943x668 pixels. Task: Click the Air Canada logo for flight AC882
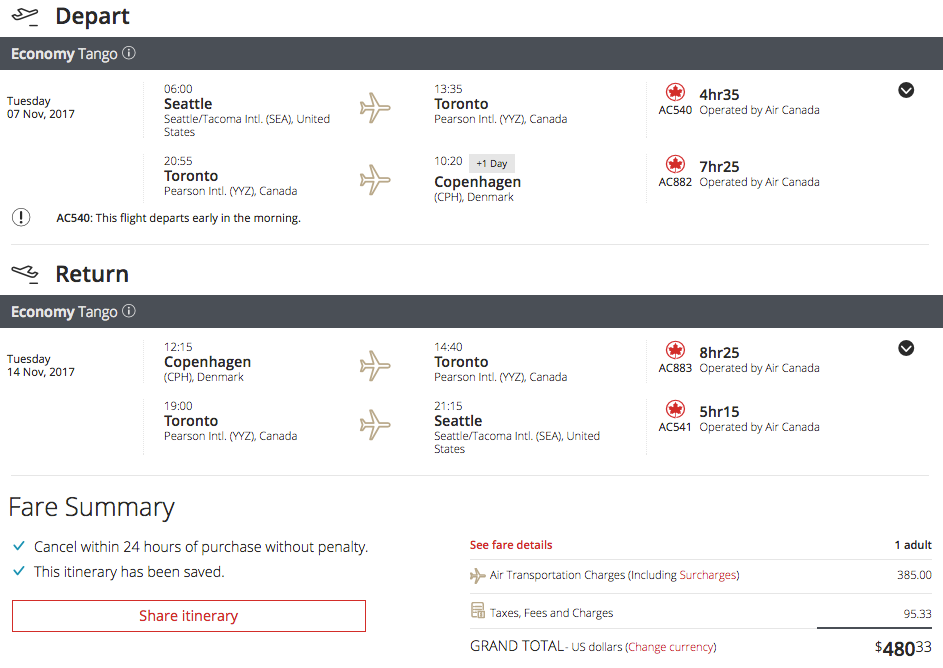tap(675, 165)
